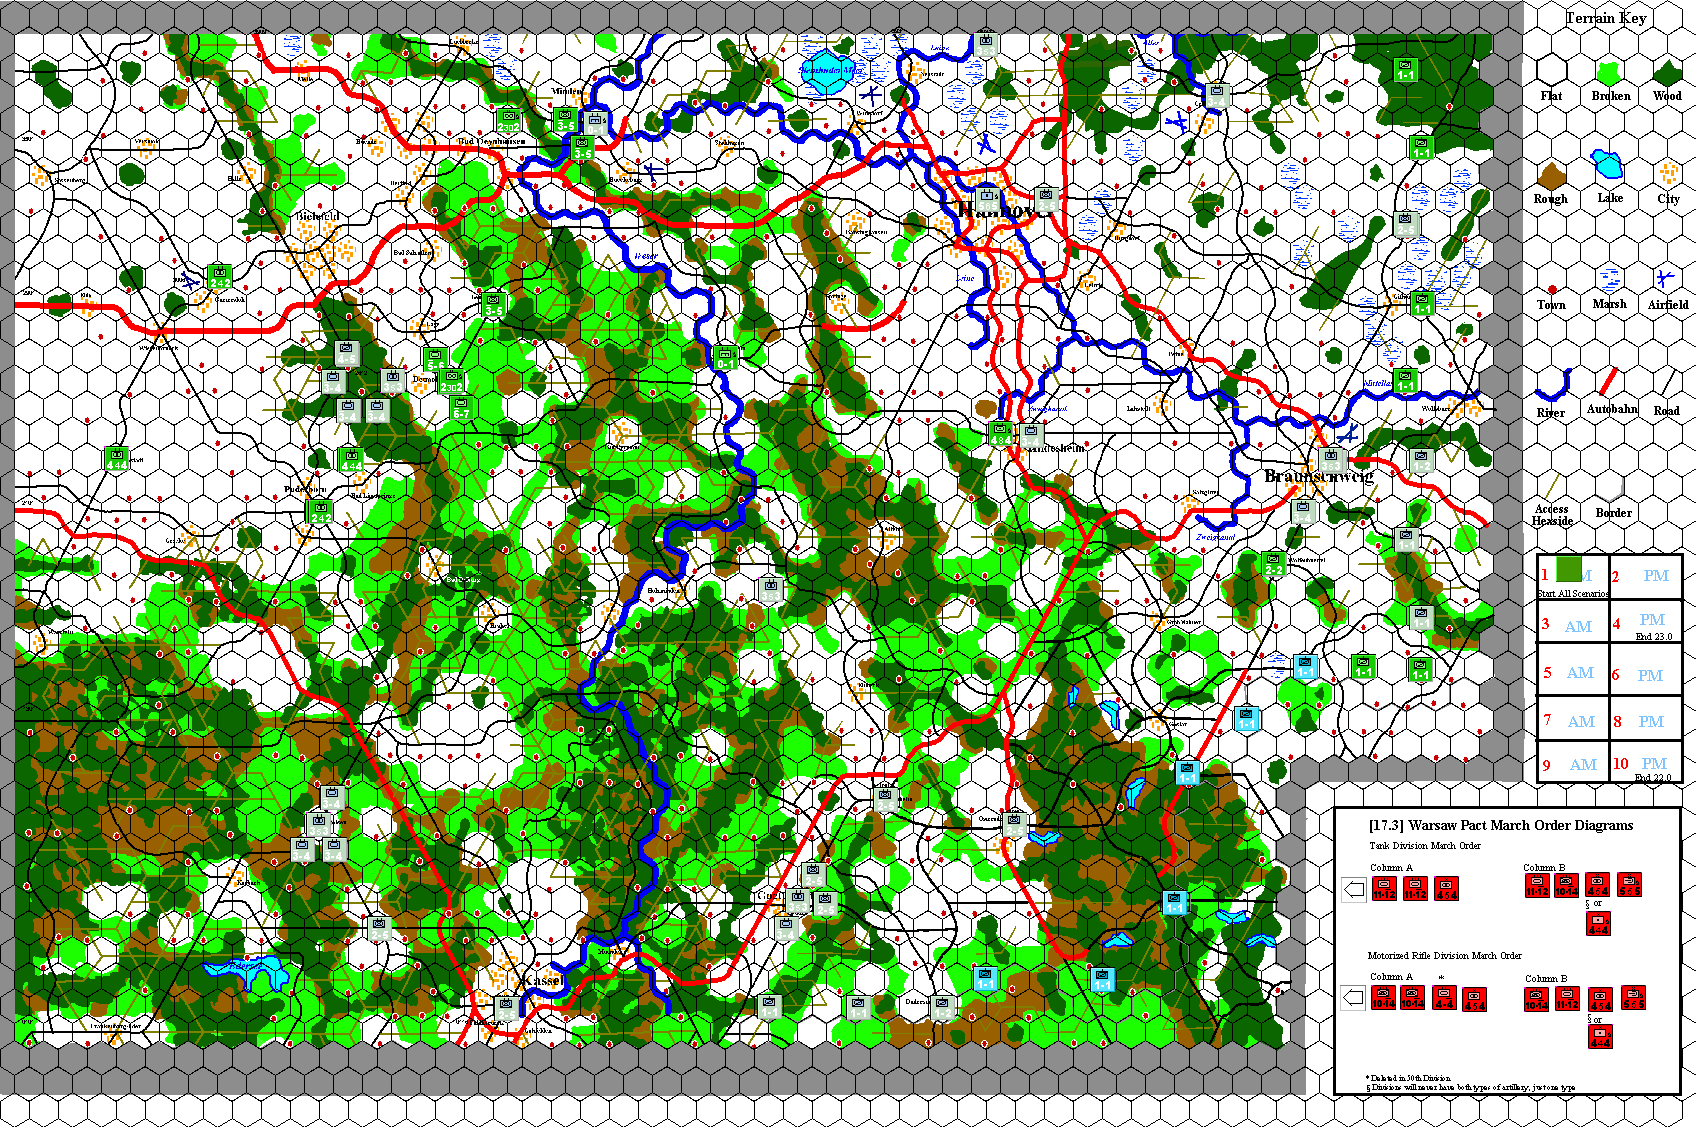Click the Motorized Rifle Column A arrow

tap(1354, 997)
